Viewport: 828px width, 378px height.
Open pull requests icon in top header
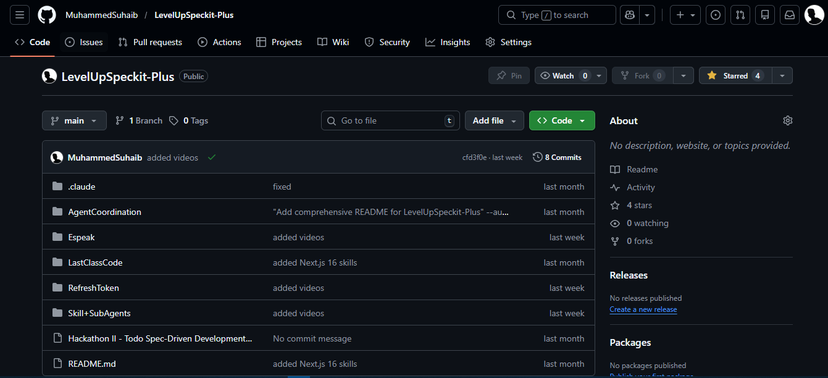[740, 15]
